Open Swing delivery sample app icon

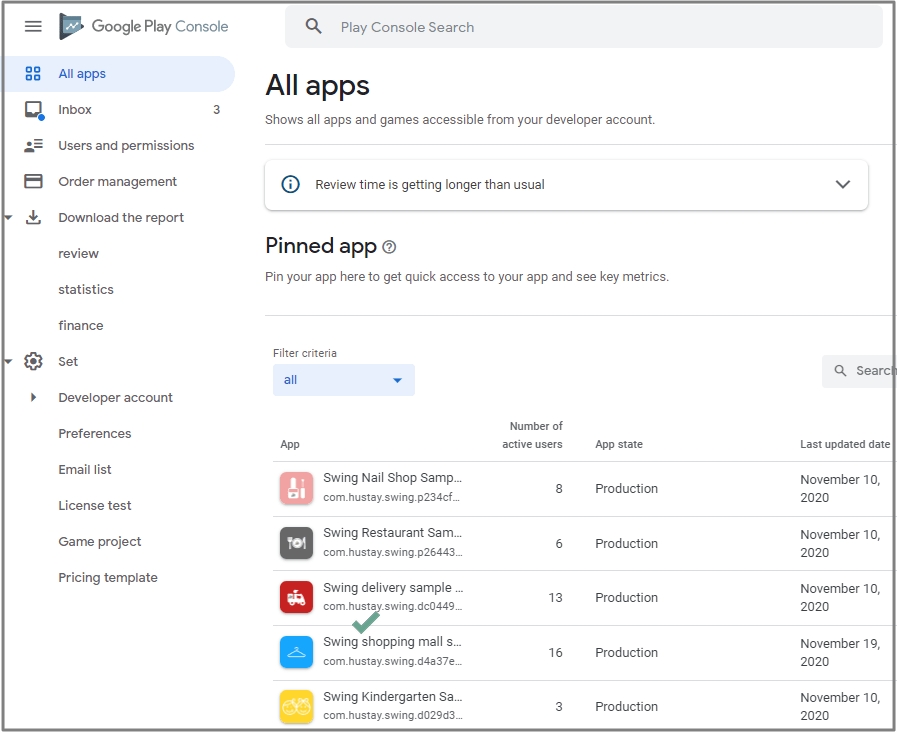coord(296,598)
